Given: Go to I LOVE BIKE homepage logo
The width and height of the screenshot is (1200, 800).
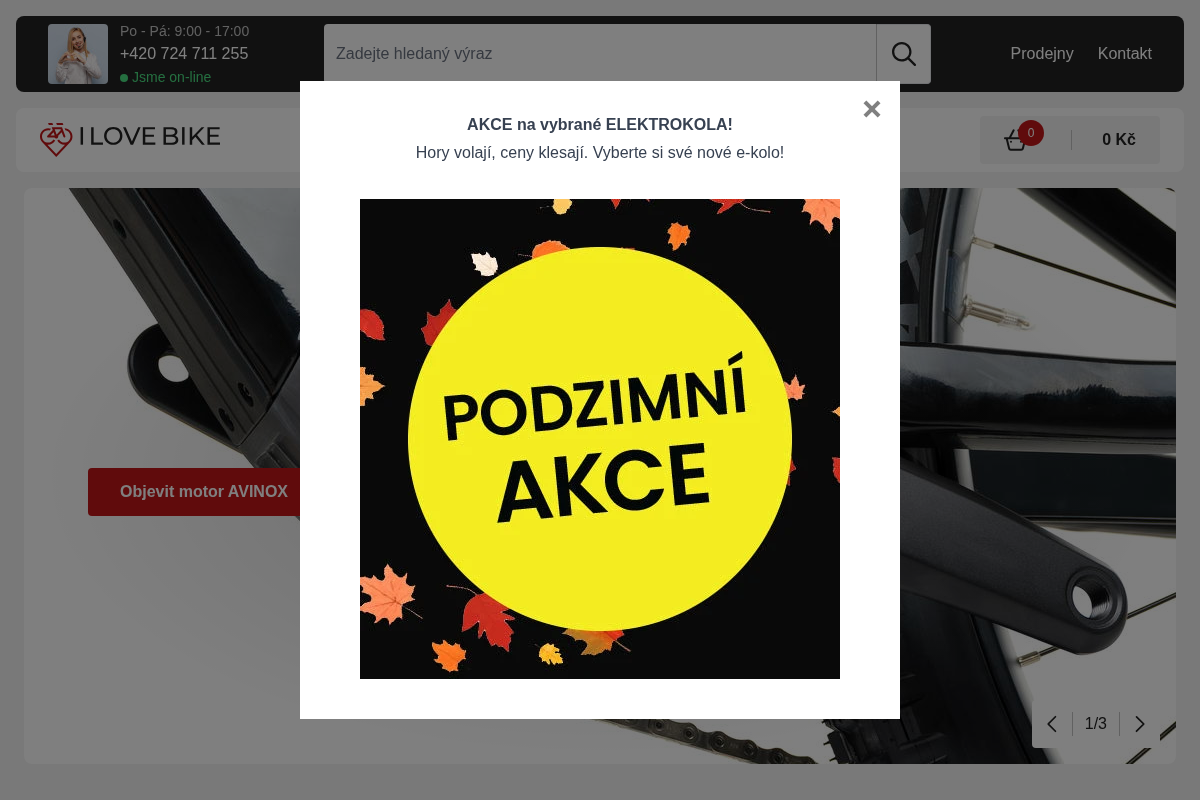Looking at the screenshot, I should click(130, 138).
